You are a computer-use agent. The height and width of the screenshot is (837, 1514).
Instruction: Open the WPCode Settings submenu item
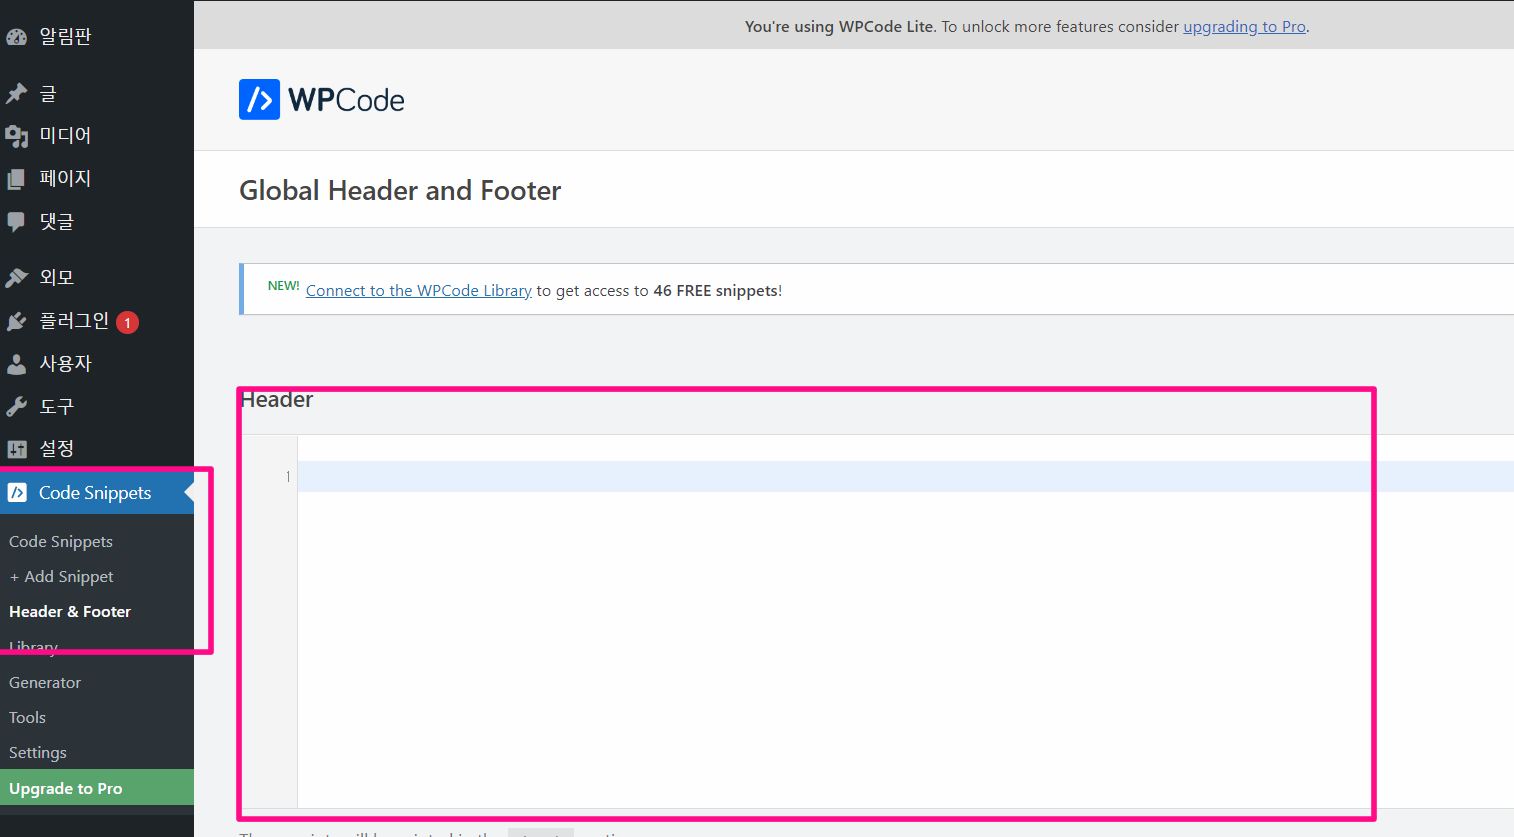pos(38,753)
